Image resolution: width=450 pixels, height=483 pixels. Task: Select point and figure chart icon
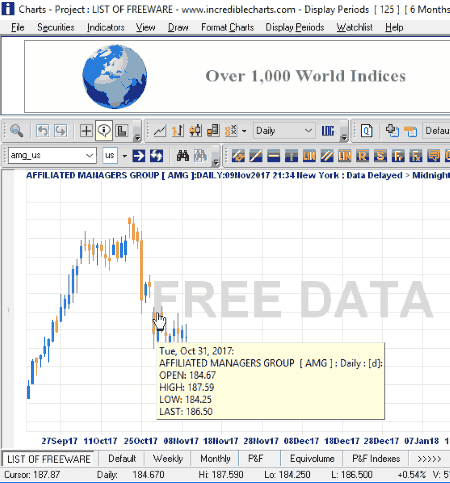231,131
